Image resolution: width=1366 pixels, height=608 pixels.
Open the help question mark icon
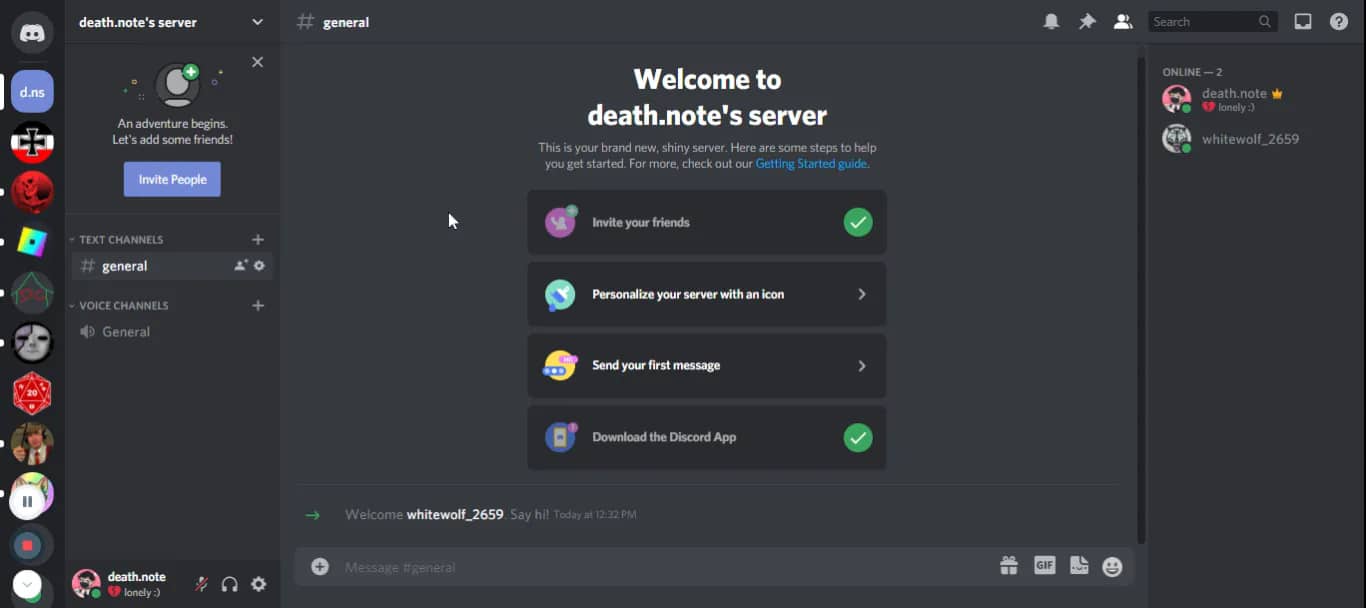(x=1339, y=21)
